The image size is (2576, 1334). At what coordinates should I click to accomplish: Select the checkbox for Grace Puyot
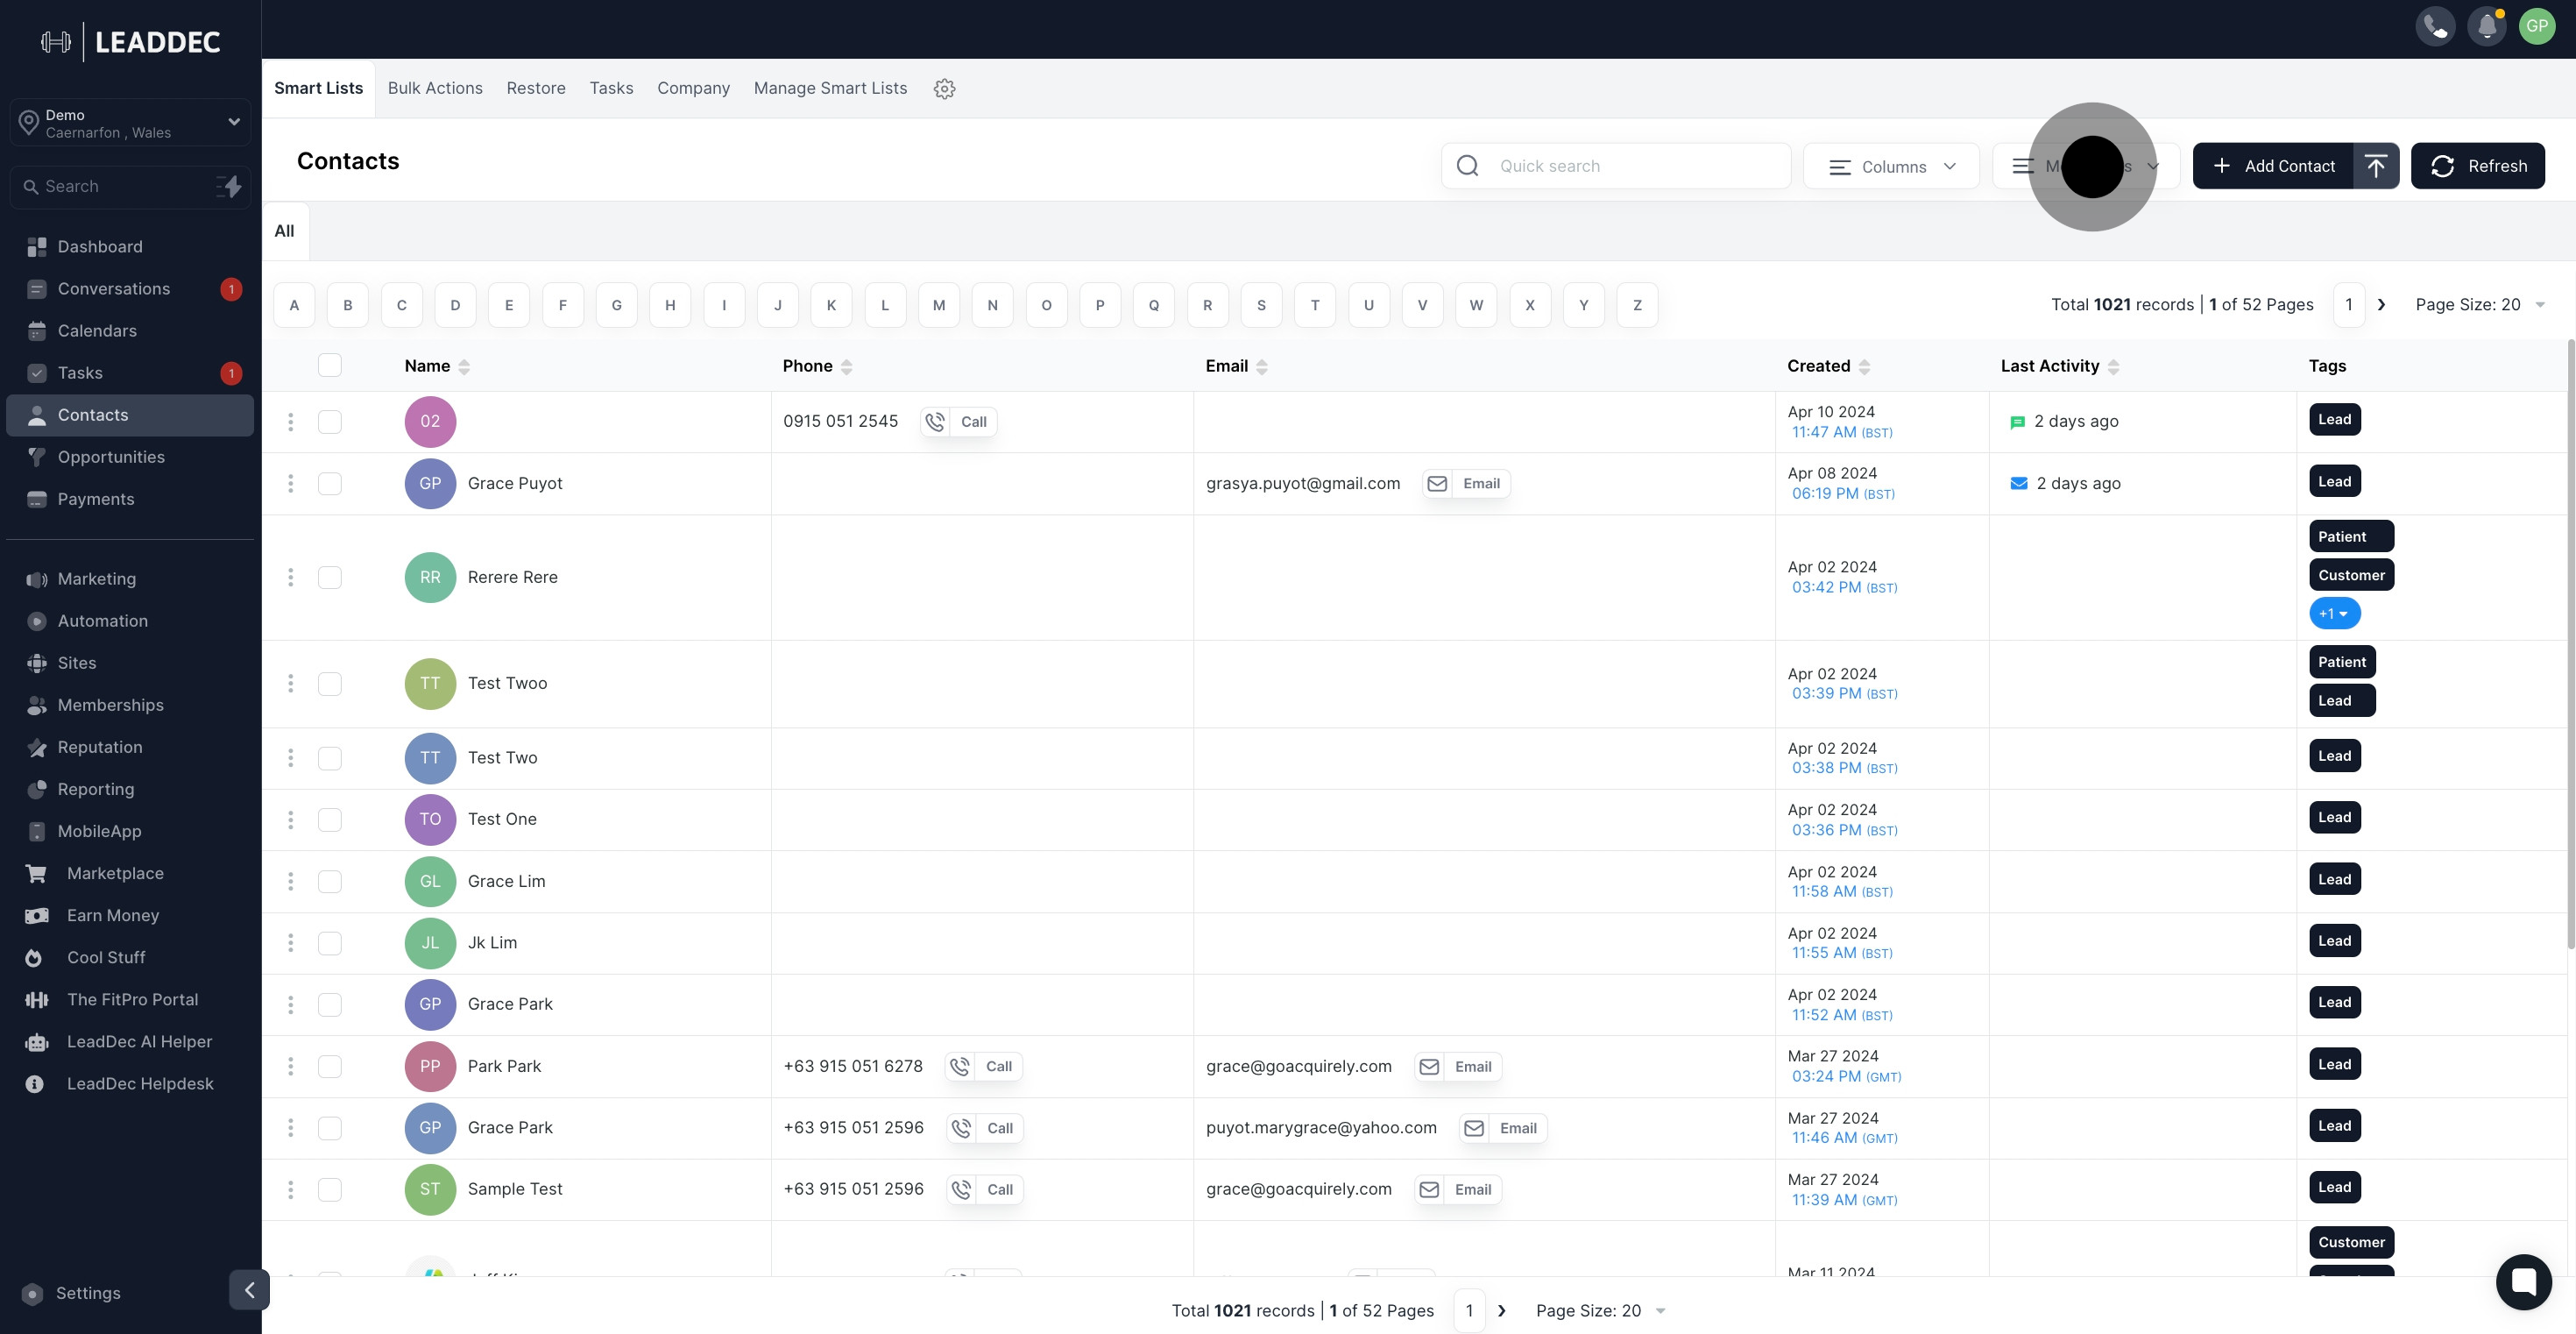pyautogui.click(x=330, y=484)
